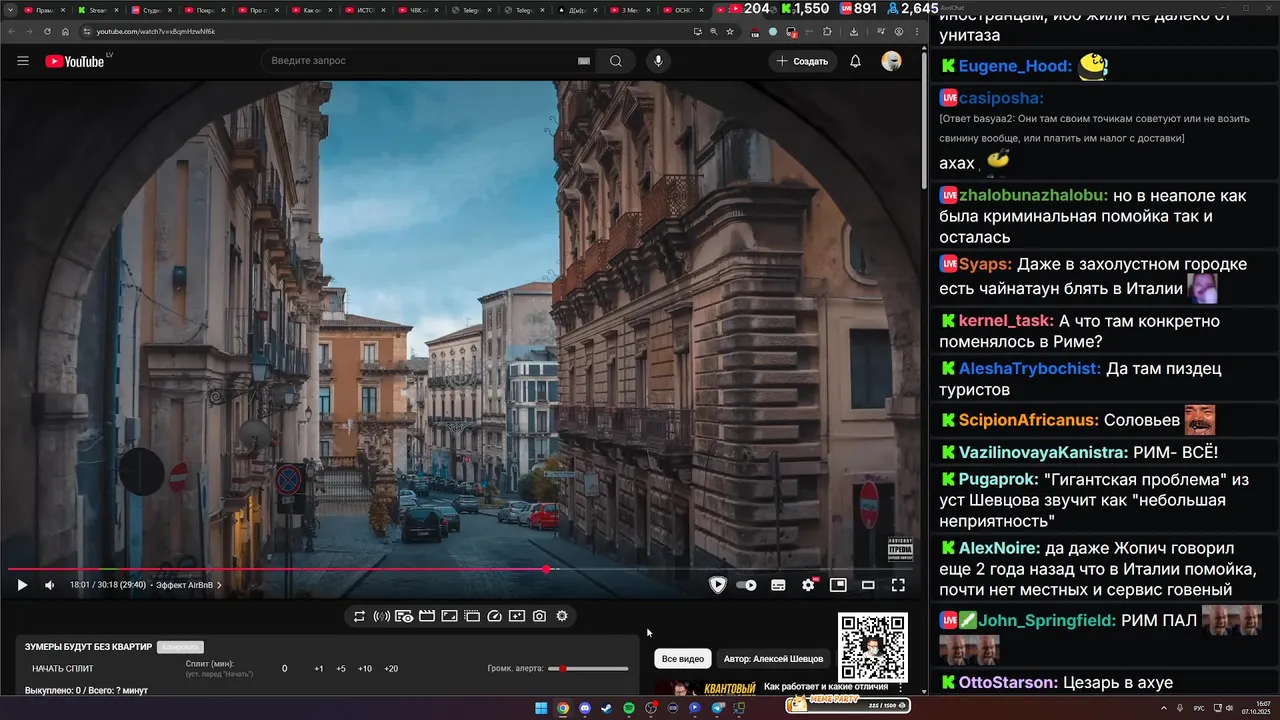1280x720 pixels.
Task: Click the Создать button
Action: 802,61
